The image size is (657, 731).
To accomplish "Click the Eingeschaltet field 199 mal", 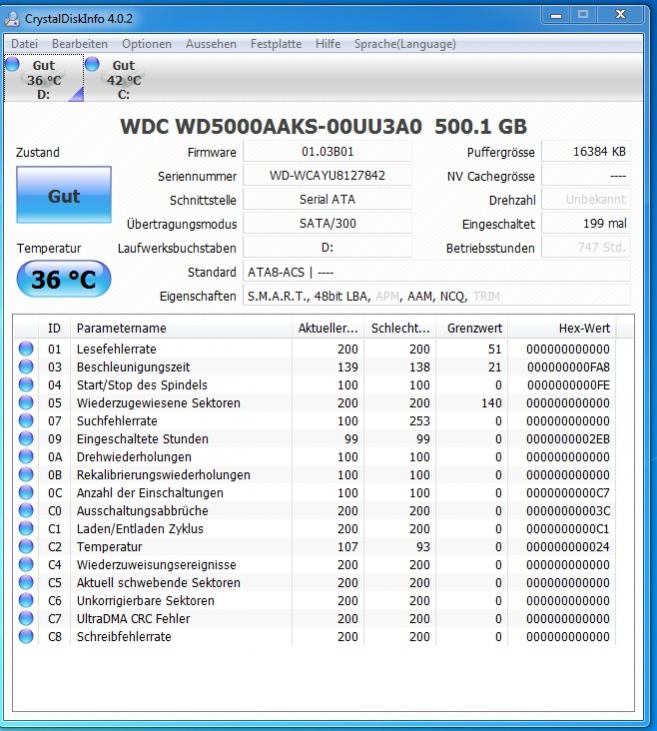I will (586, 223).
